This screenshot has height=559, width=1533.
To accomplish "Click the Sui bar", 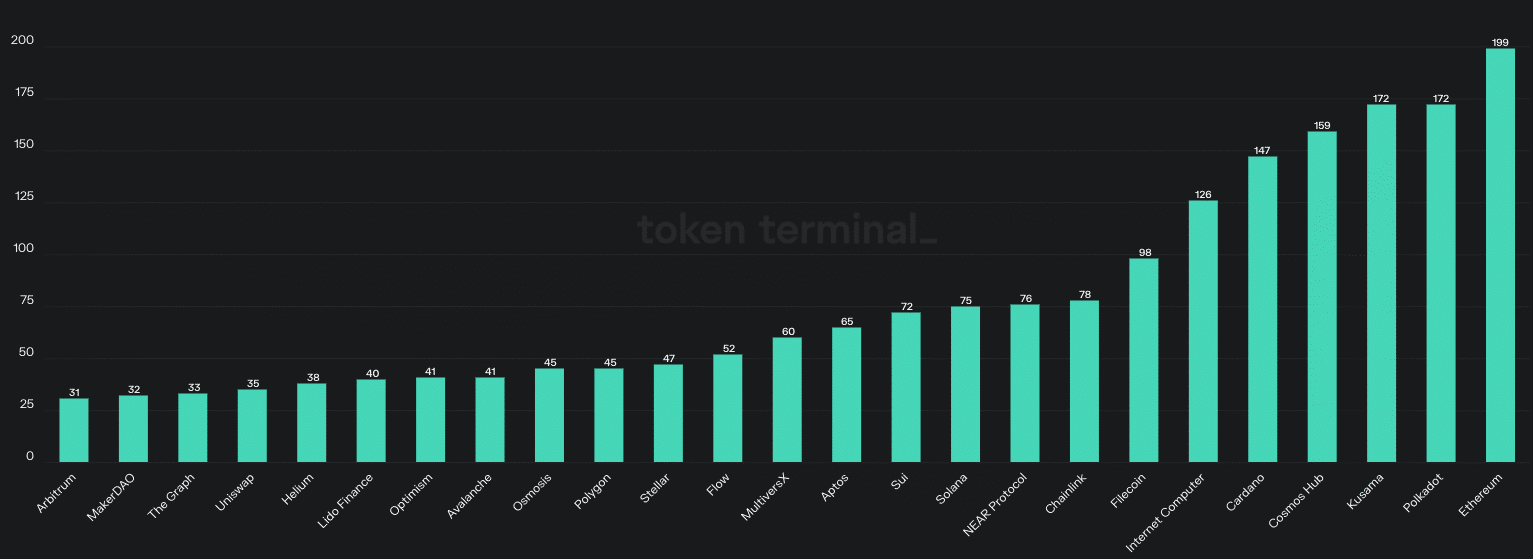I will click(x=906, y=387).
